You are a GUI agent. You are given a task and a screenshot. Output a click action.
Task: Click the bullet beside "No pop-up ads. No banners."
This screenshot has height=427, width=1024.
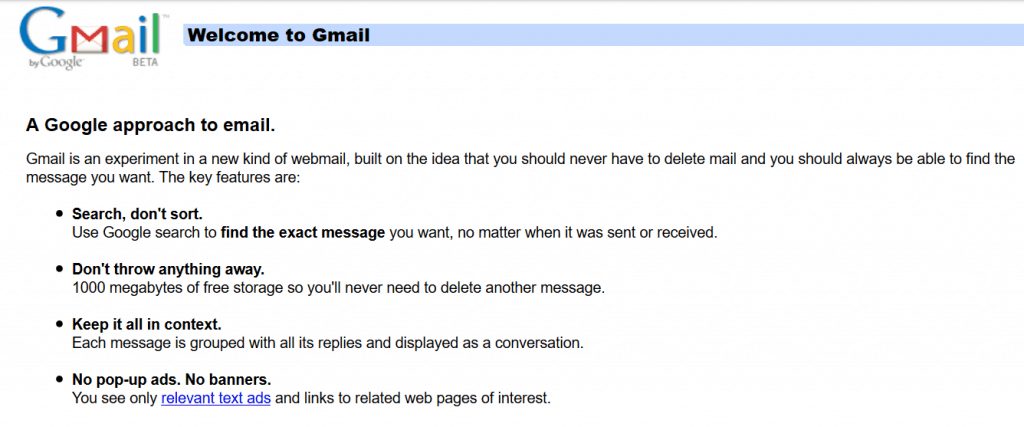pyautogui.click(x=59, y=380)
